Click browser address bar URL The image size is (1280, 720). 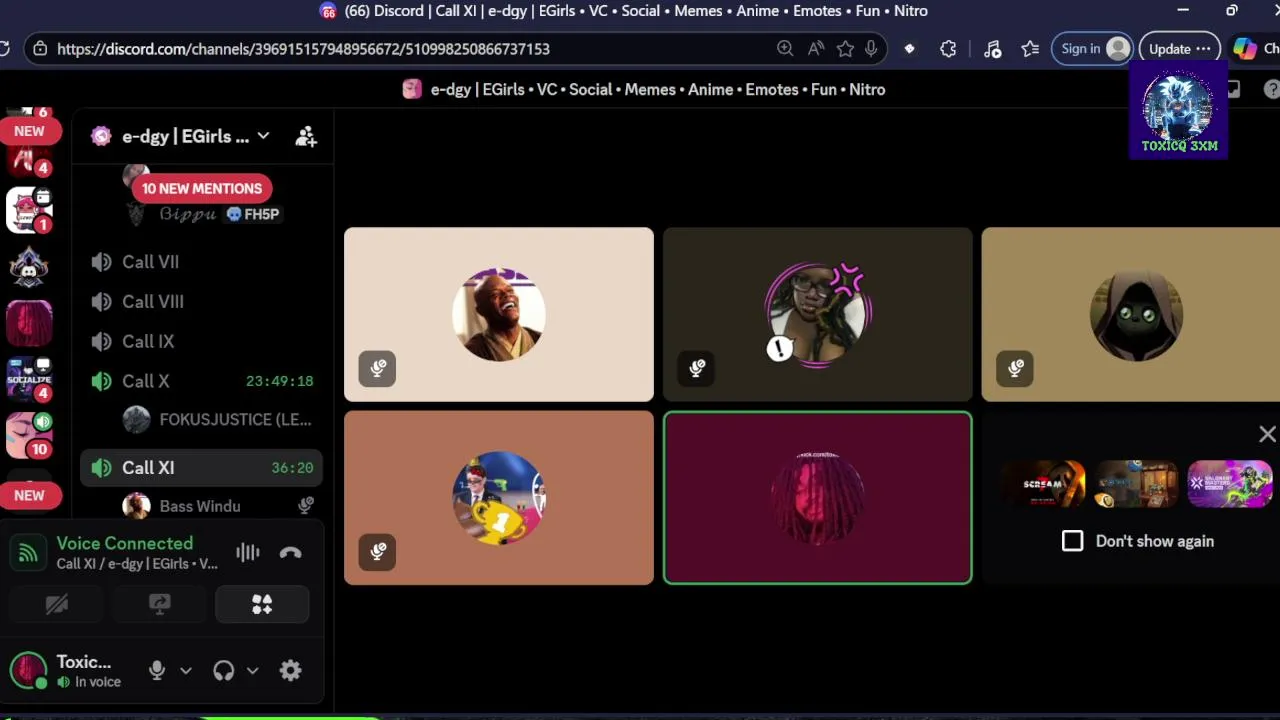click(303, 49)
